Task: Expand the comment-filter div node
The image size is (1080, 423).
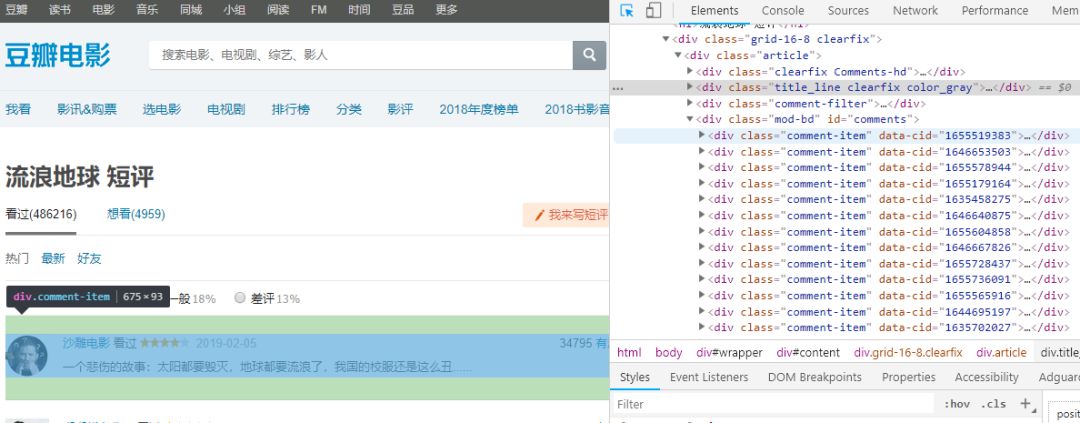Action: 690,103
